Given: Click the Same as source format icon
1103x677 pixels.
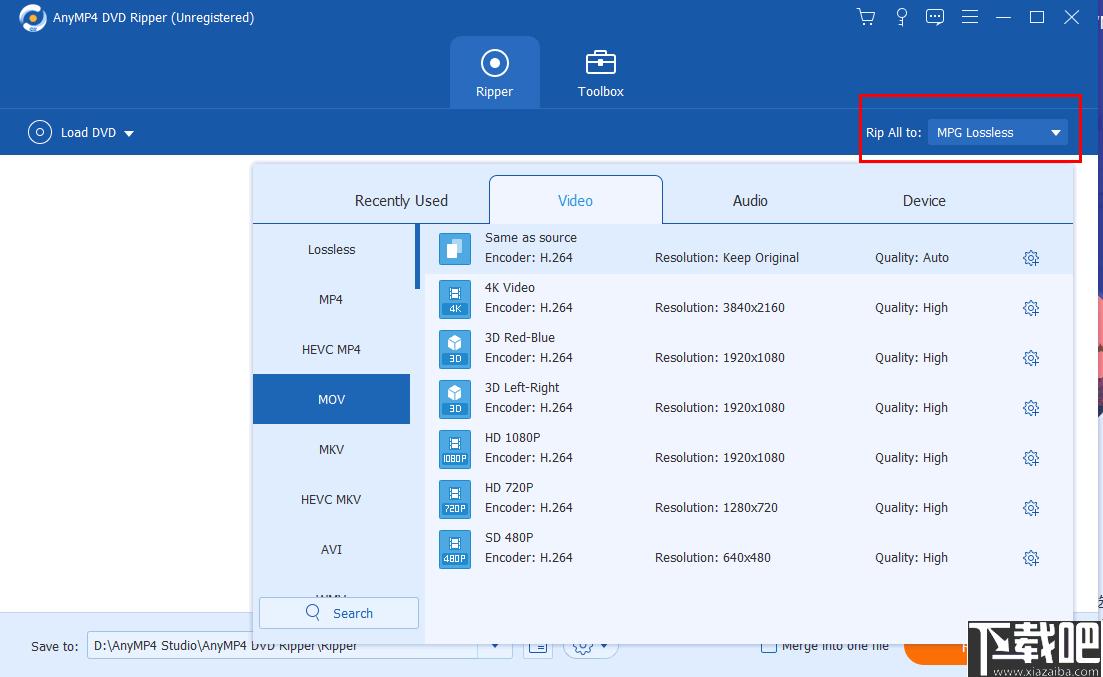Looking at the screenshot, I should [x=455, y=249].
